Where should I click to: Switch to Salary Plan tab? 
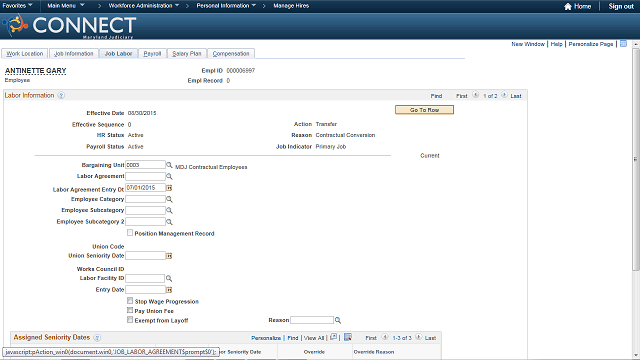point(187,53)
